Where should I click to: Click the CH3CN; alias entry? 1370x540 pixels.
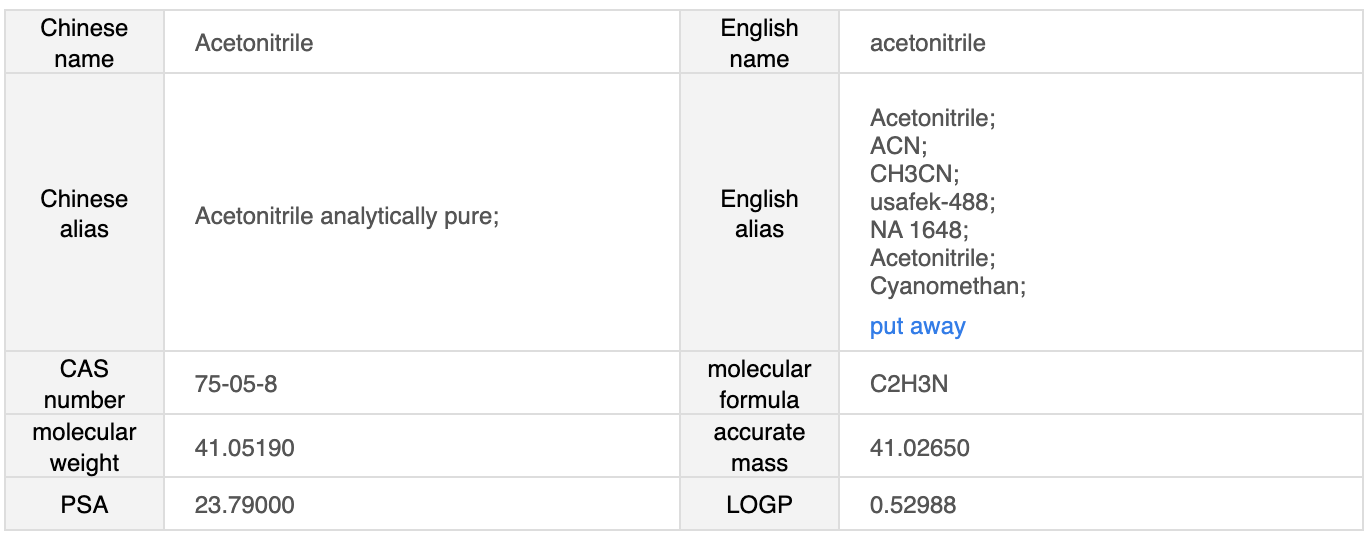pos(915,174)
